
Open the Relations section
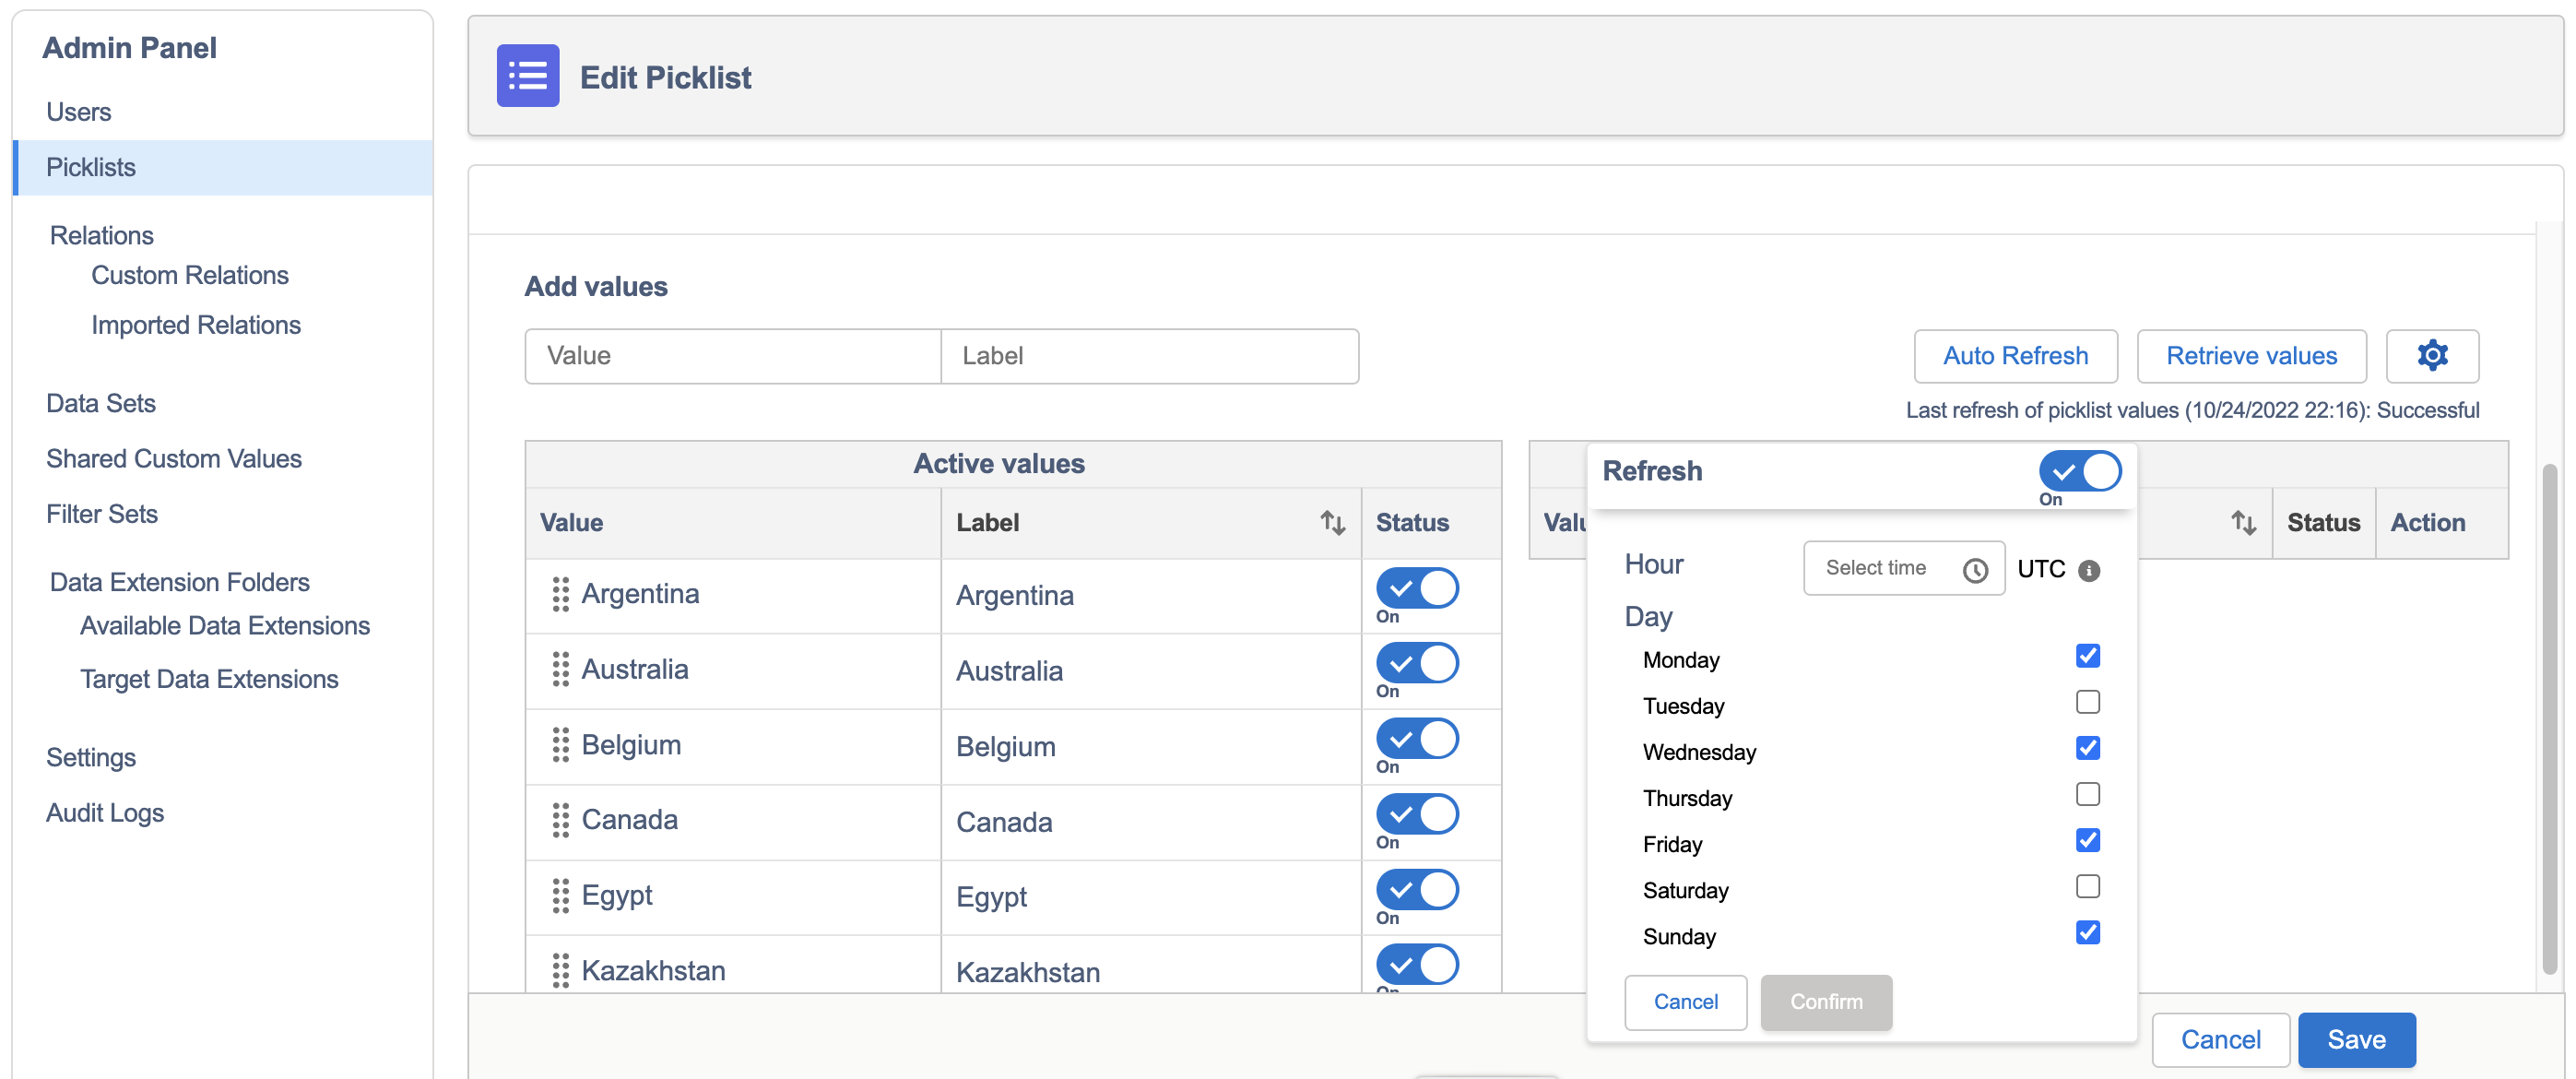coord(101,235)
